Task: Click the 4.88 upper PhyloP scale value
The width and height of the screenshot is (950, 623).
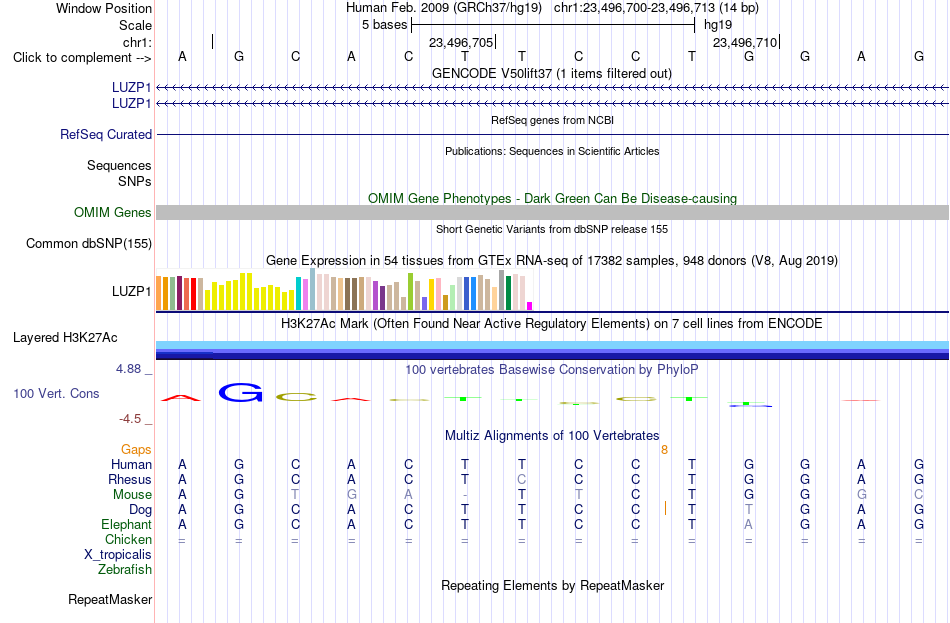Action: (x=128, y=368)
